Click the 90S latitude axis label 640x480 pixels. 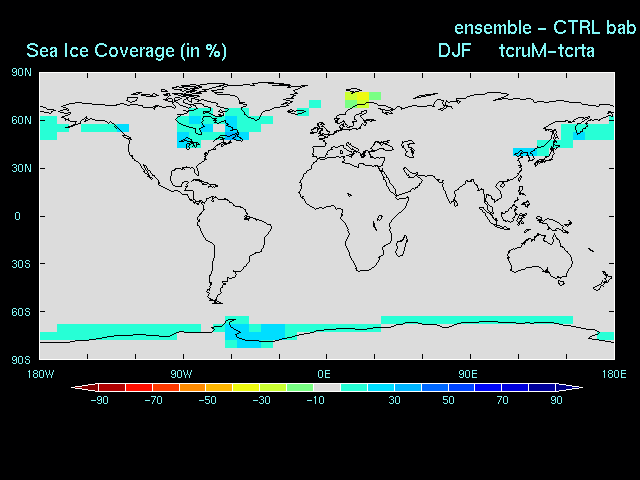21,360
